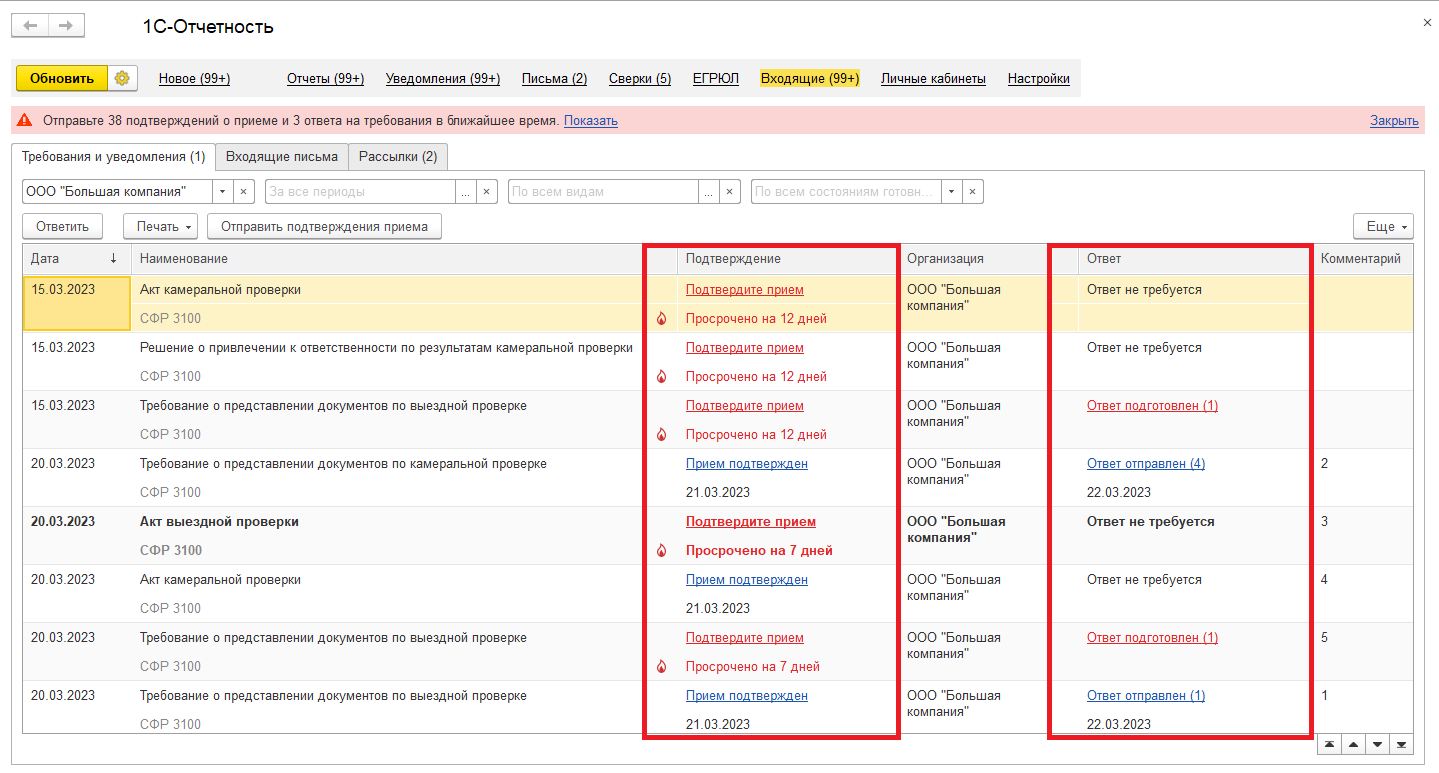This screenshot has height=773, width=1439.
Task: Switch to Входящие письма tab
Action: tap(282, 157)
